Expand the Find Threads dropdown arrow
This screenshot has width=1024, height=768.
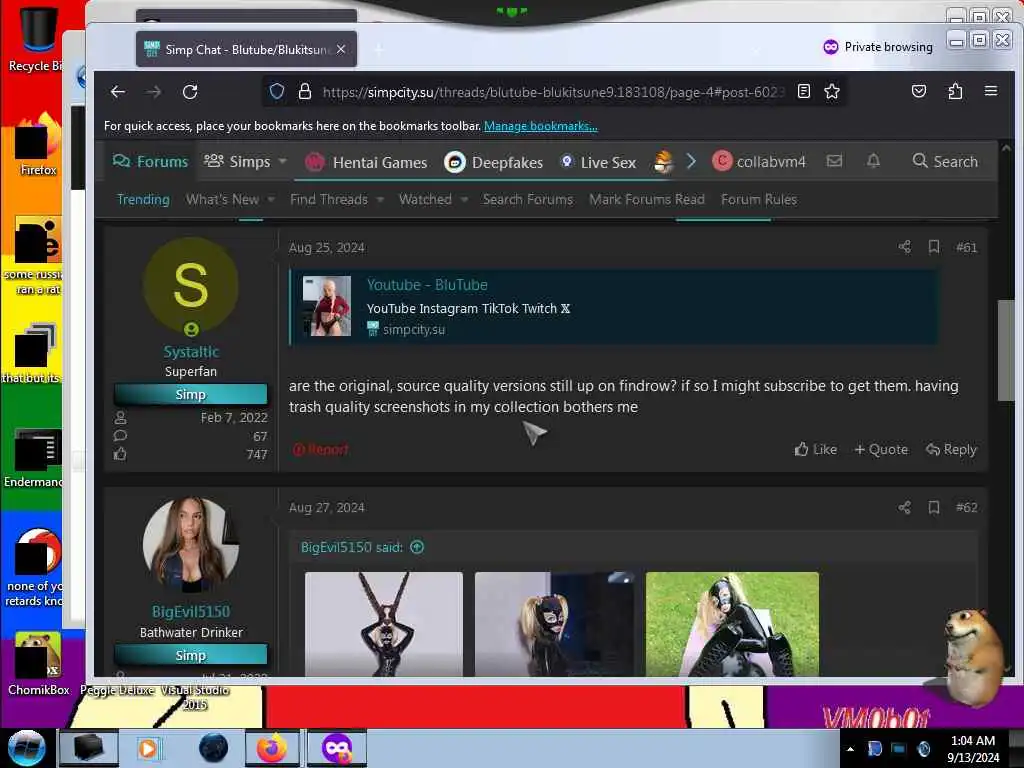click(x=380, y=199)
